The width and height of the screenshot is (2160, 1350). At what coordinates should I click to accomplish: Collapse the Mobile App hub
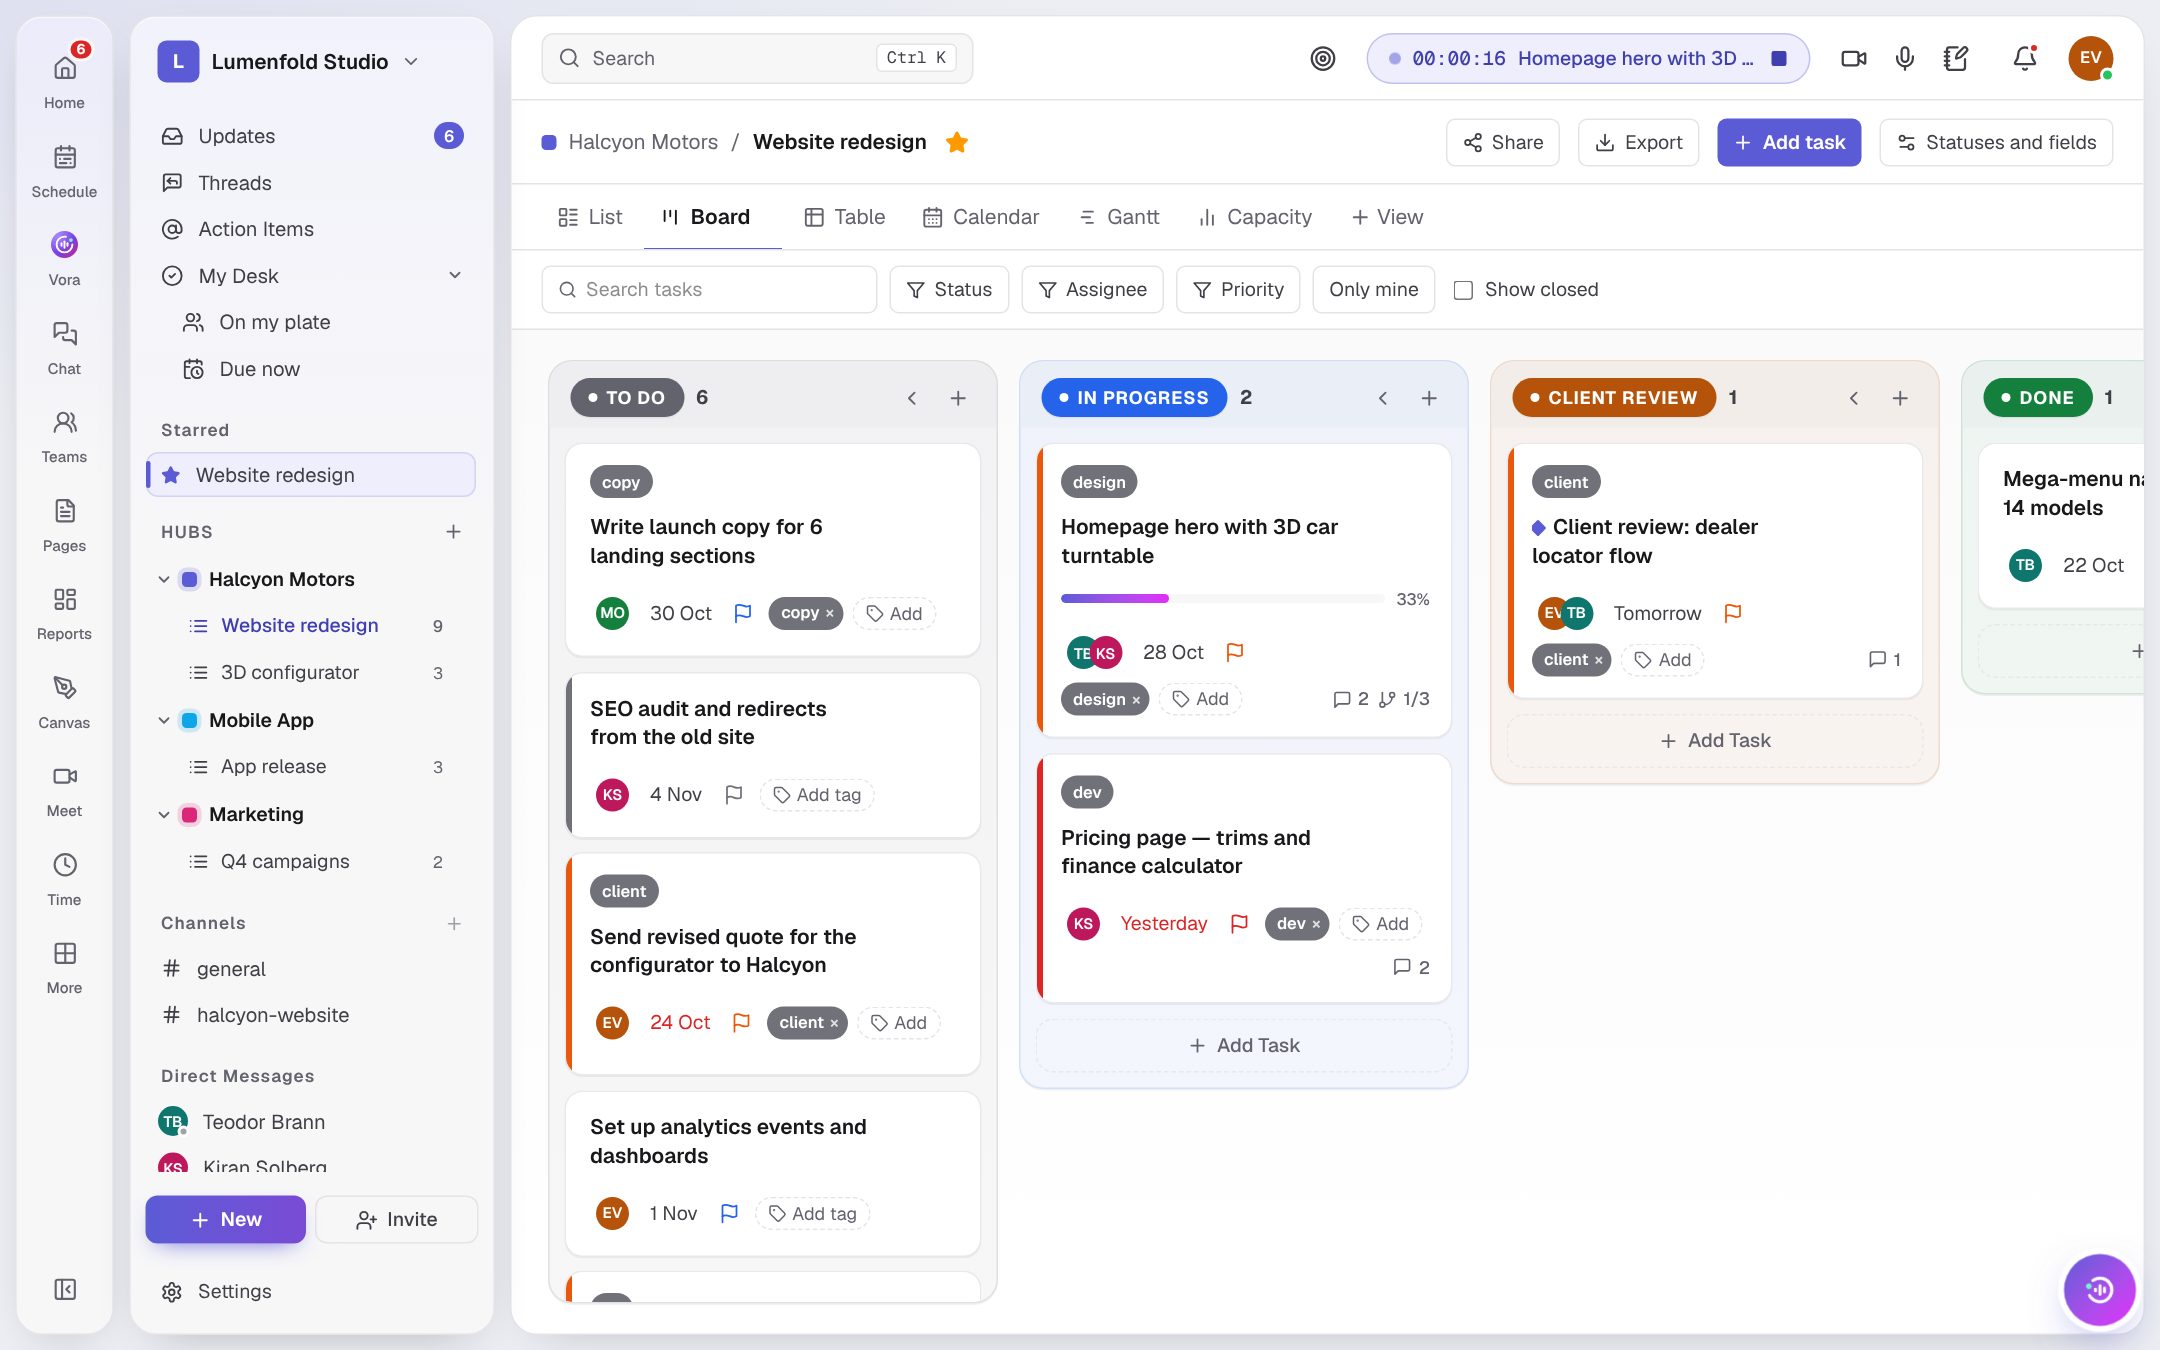coord(163,720)
